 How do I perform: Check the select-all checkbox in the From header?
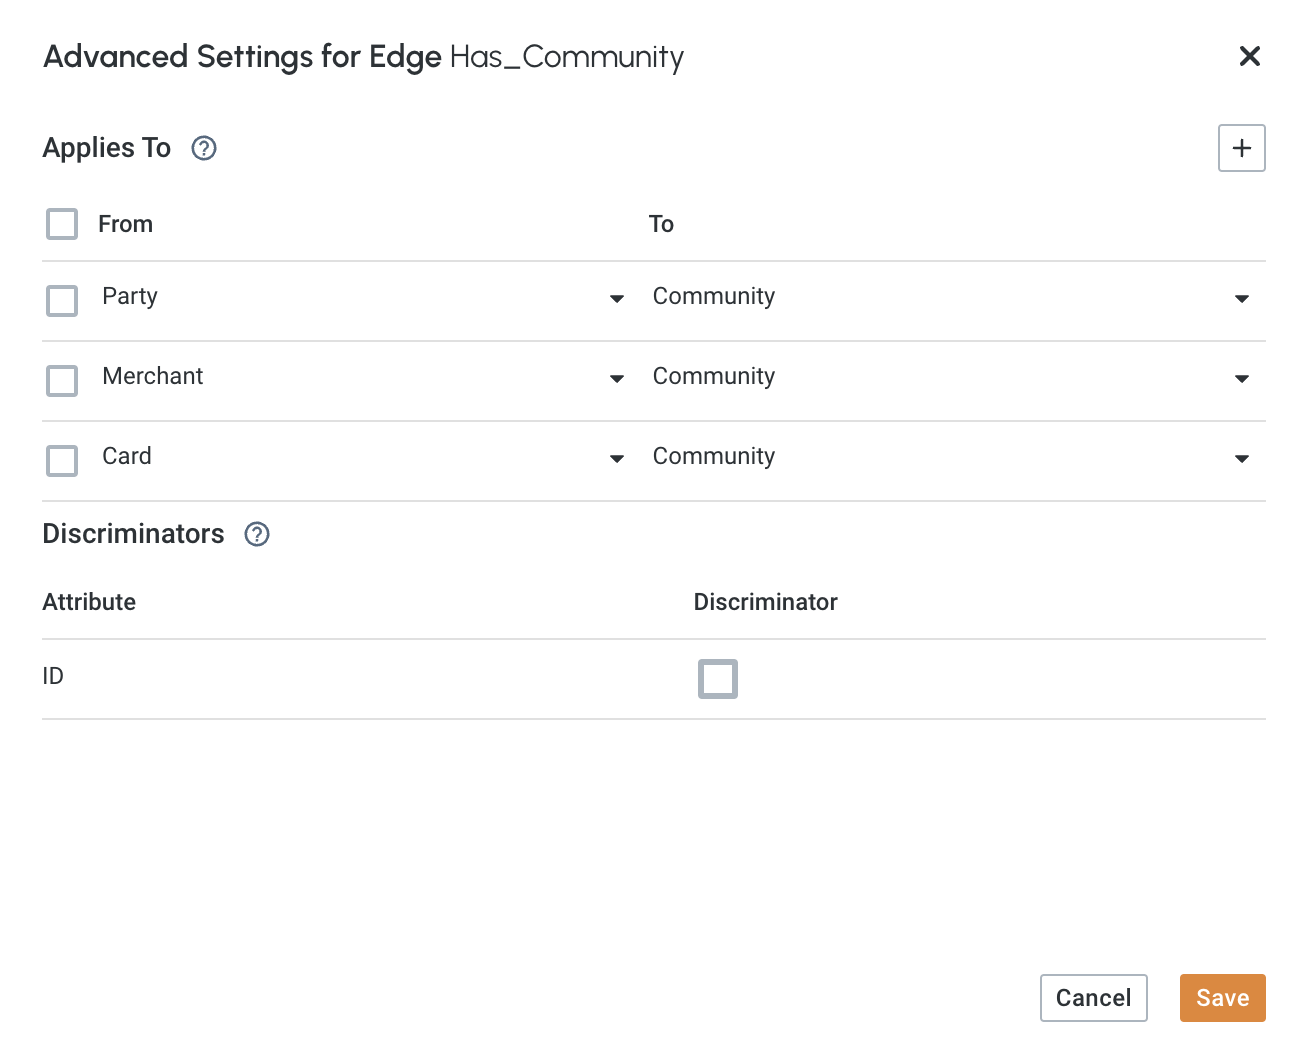pos(61,224)
